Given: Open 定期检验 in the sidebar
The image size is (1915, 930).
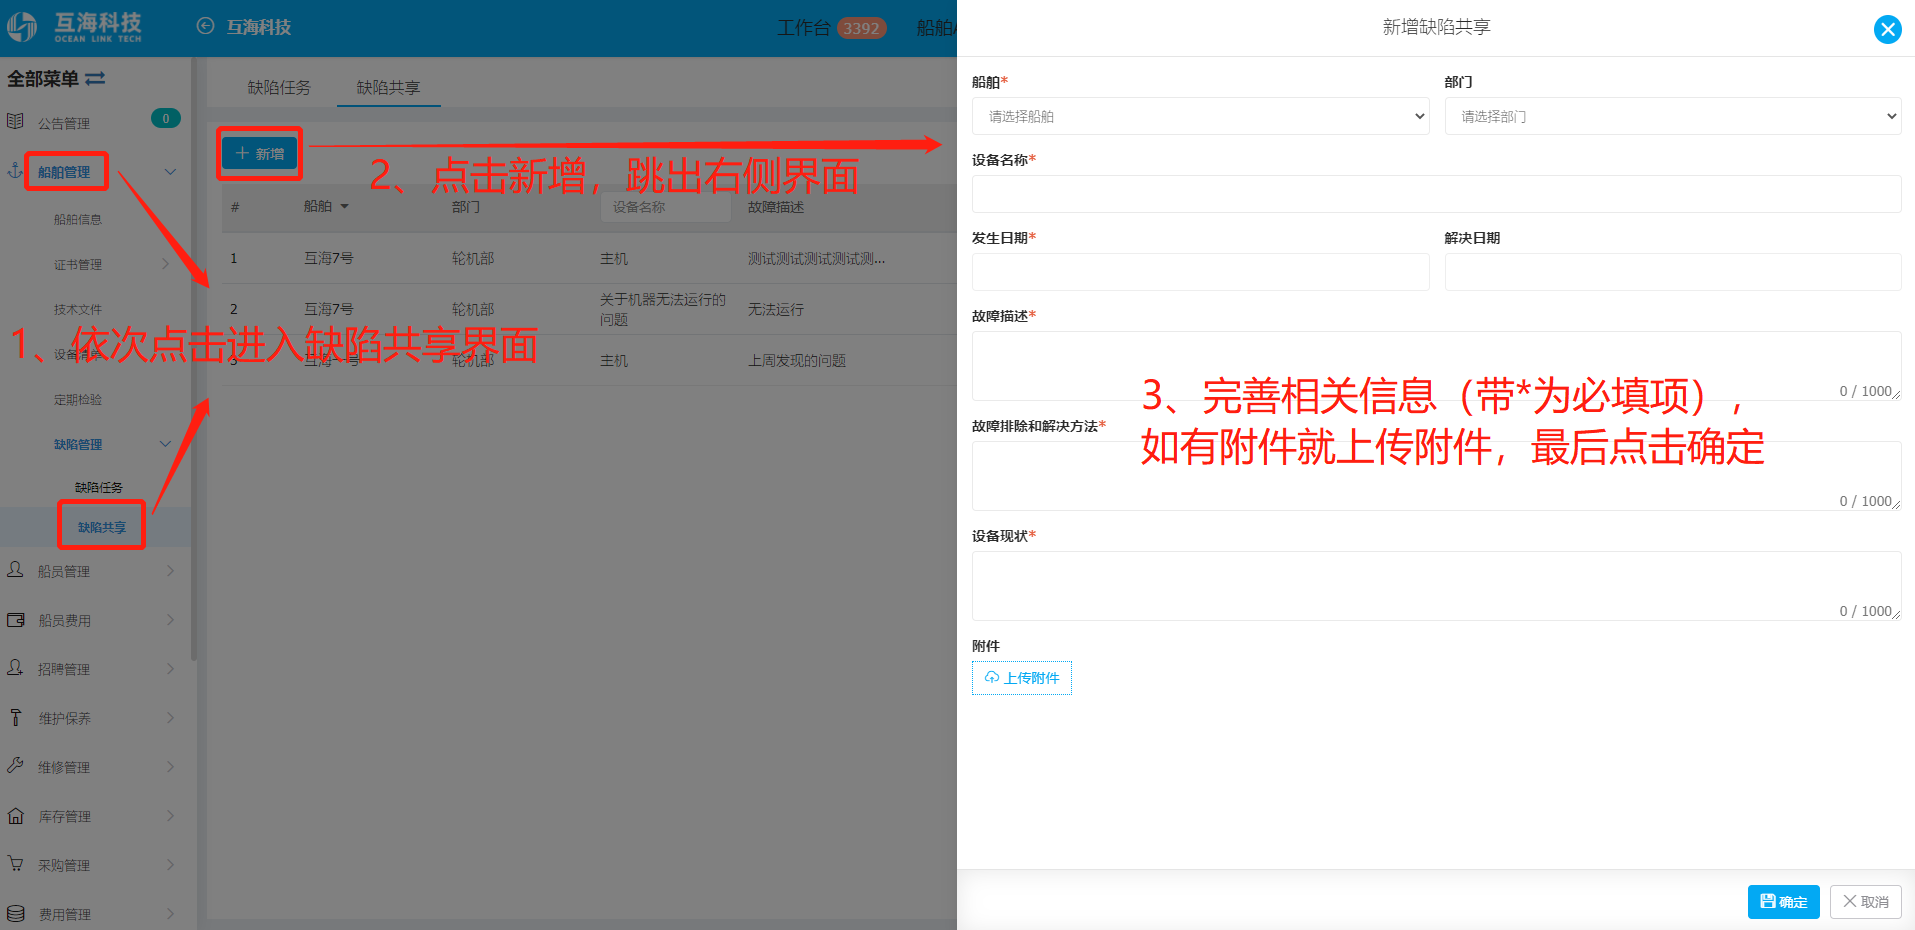Looking at the screenshot, I should pos(78,399).
